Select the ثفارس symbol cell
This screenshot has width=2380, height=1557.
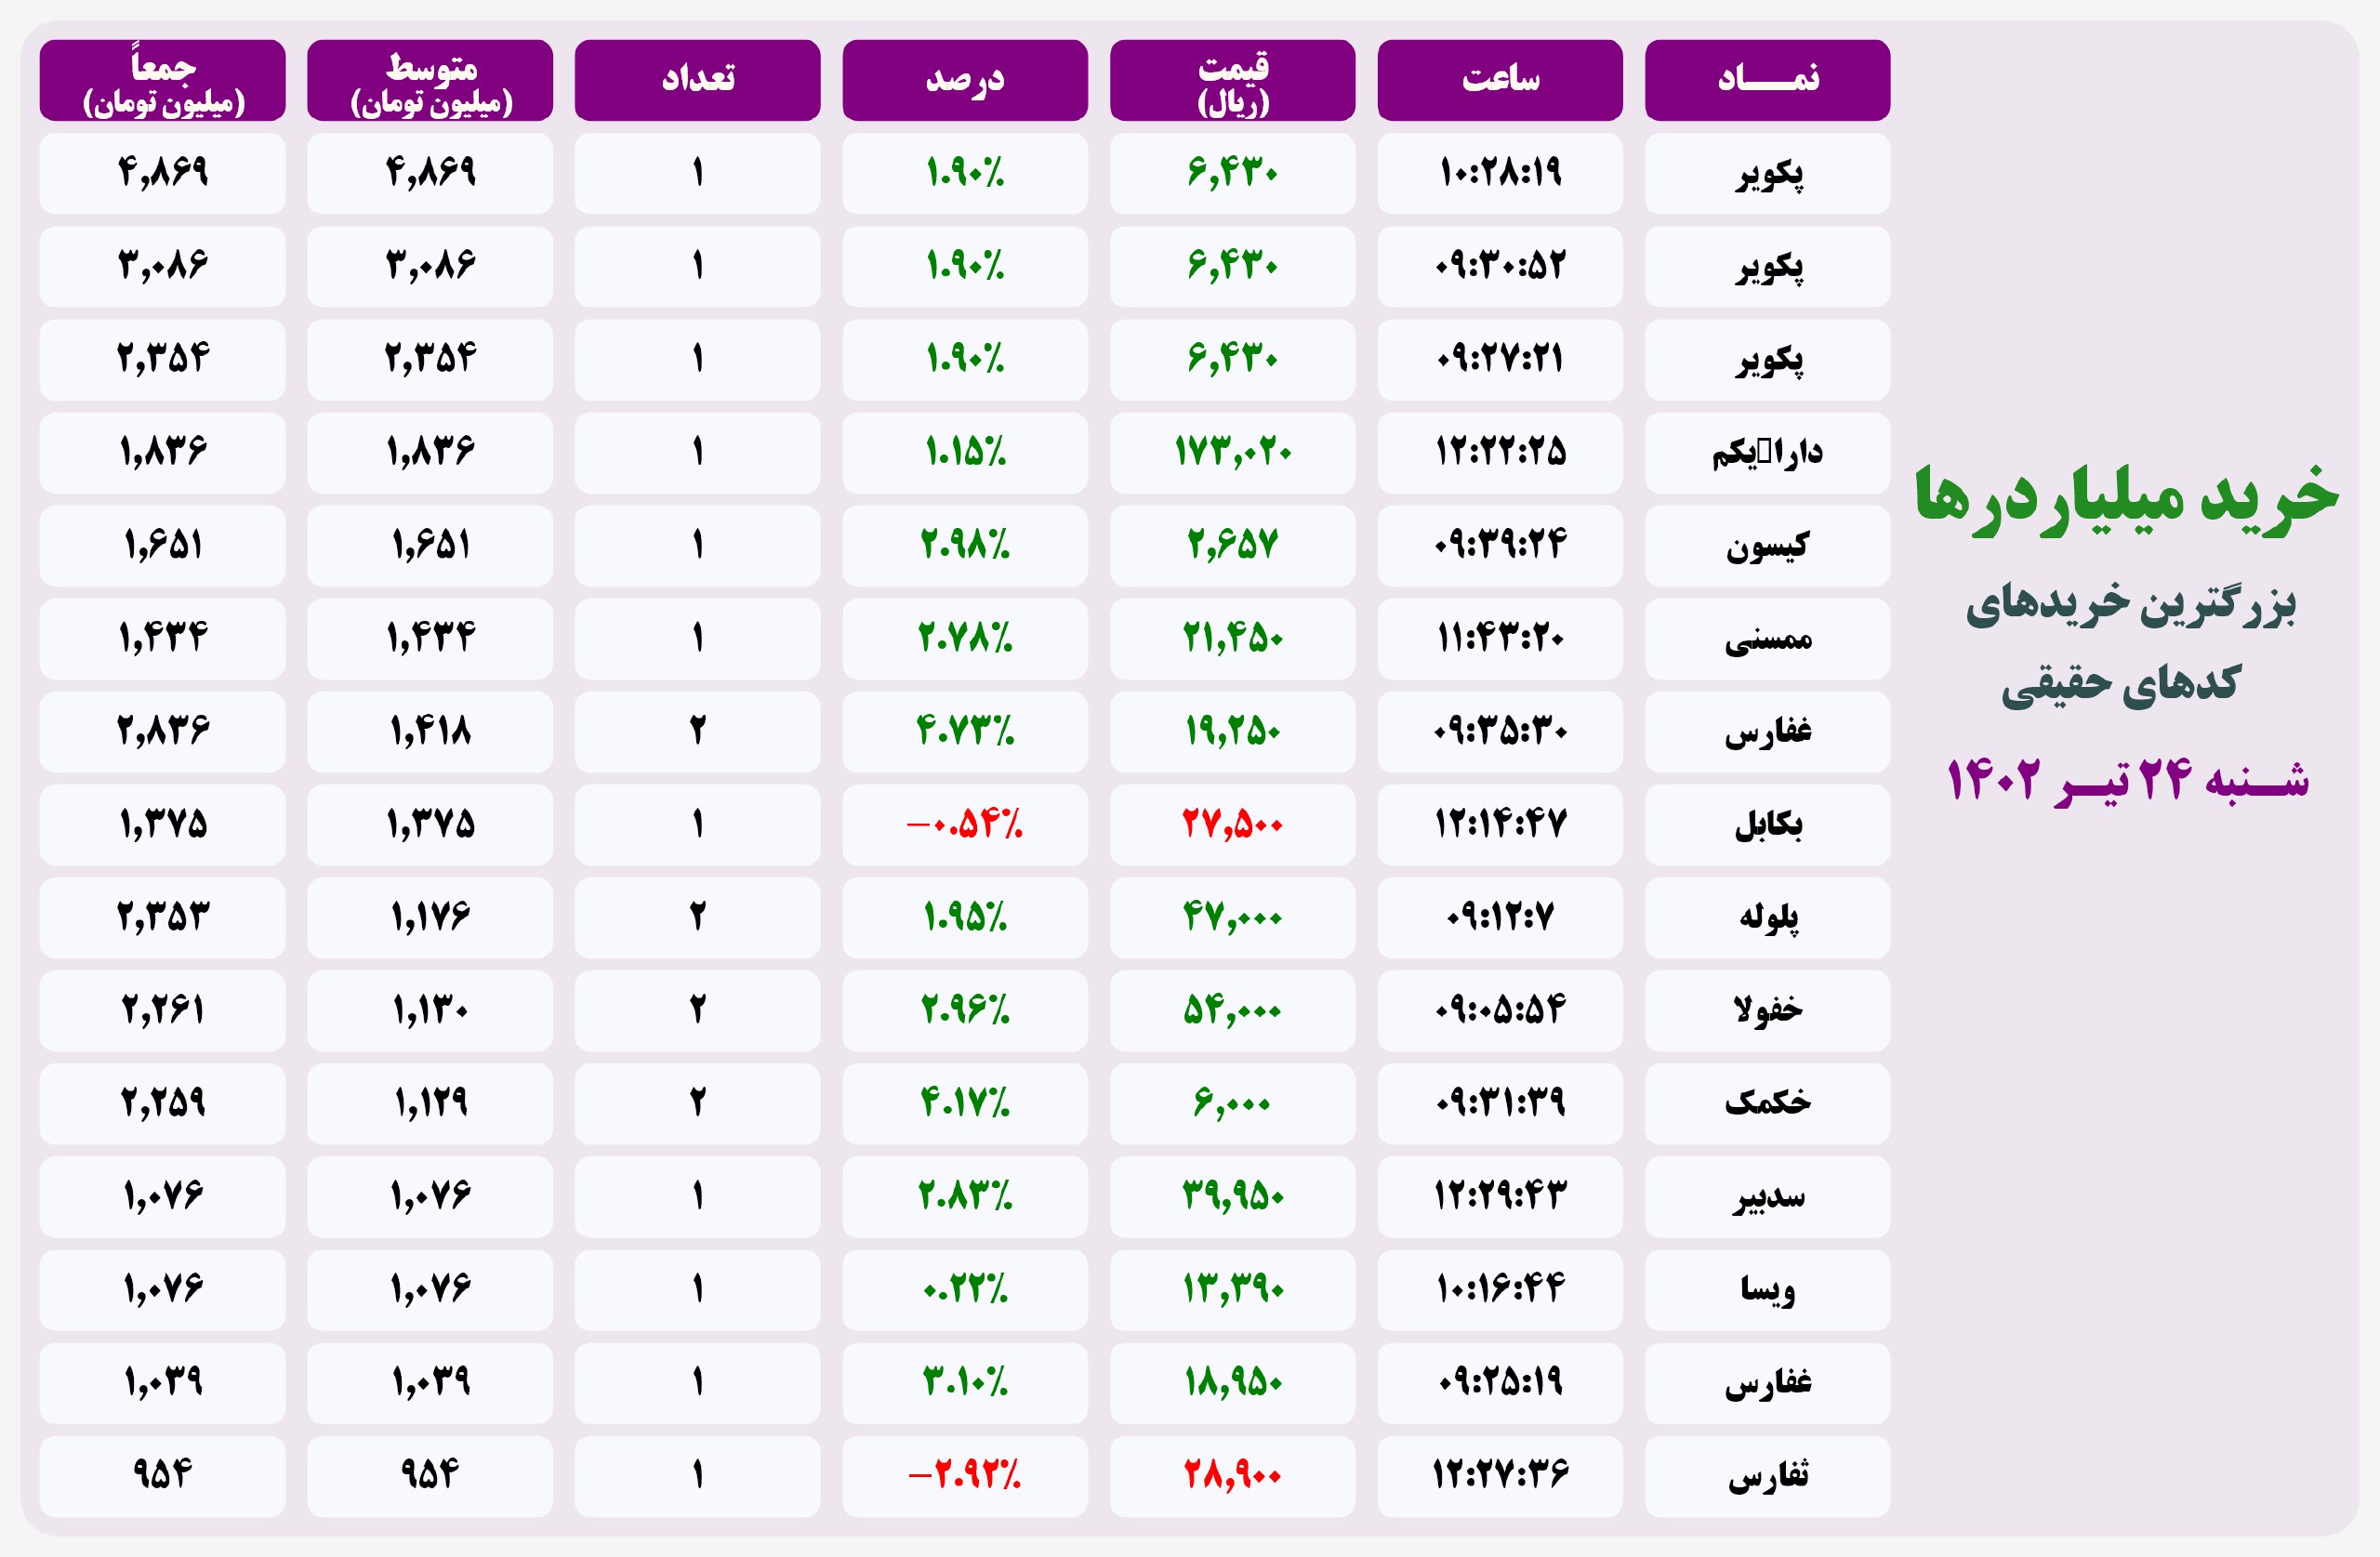(1767, 1476)
